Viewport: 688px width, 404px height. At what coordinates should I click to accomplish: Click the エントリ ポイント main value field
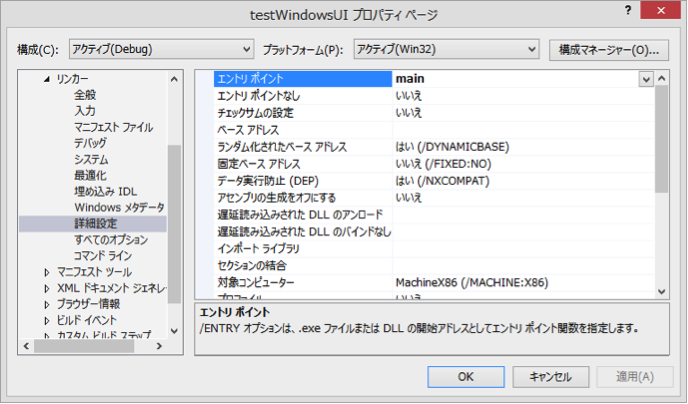point(515,79)
